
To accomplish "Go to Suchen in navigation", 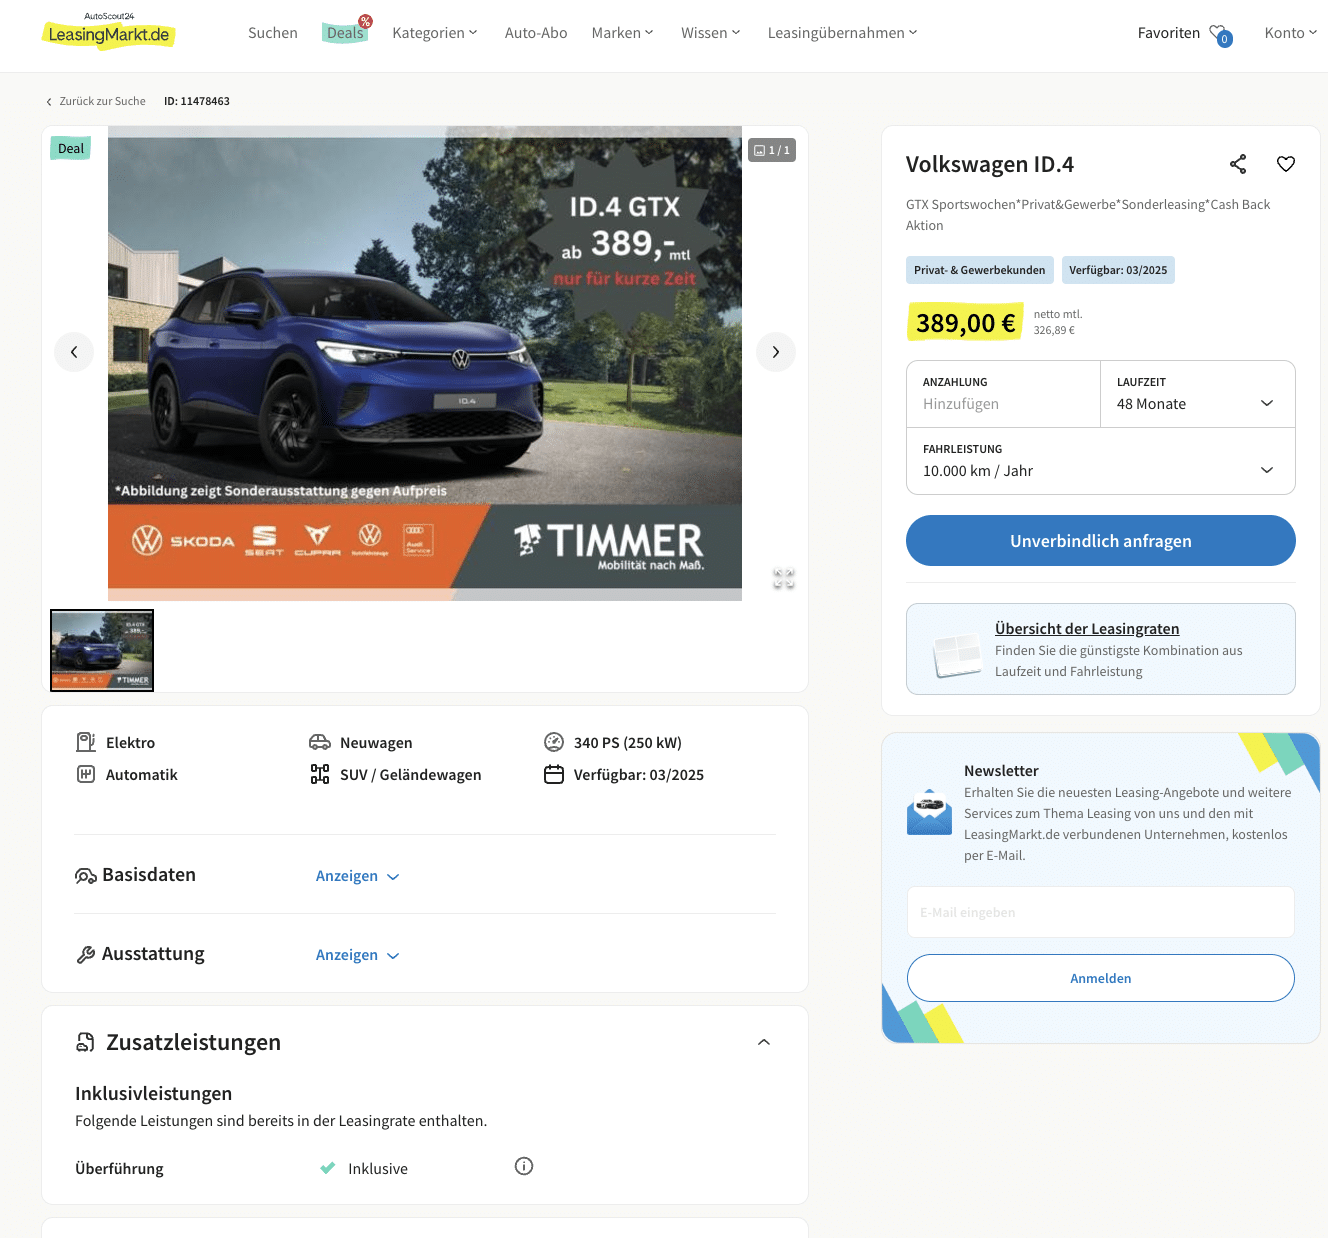I will [273, 33].
